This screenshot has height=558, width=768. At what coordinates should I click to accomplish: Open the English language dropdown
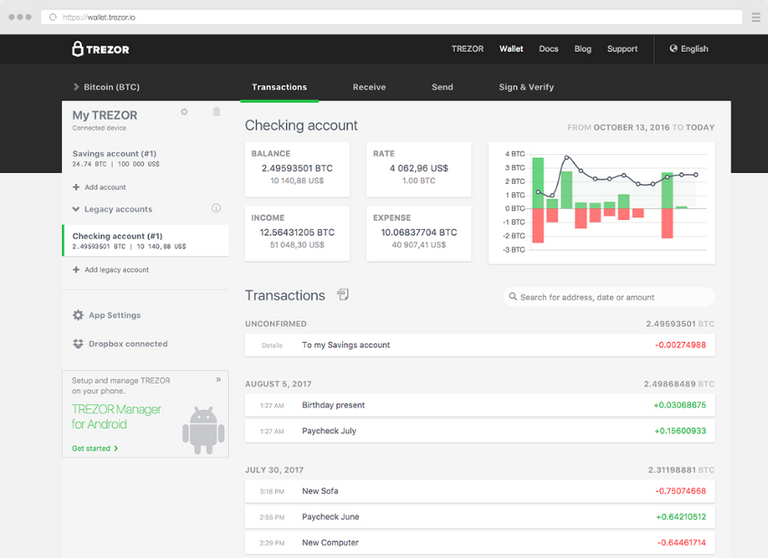click(x=689, y=49)
